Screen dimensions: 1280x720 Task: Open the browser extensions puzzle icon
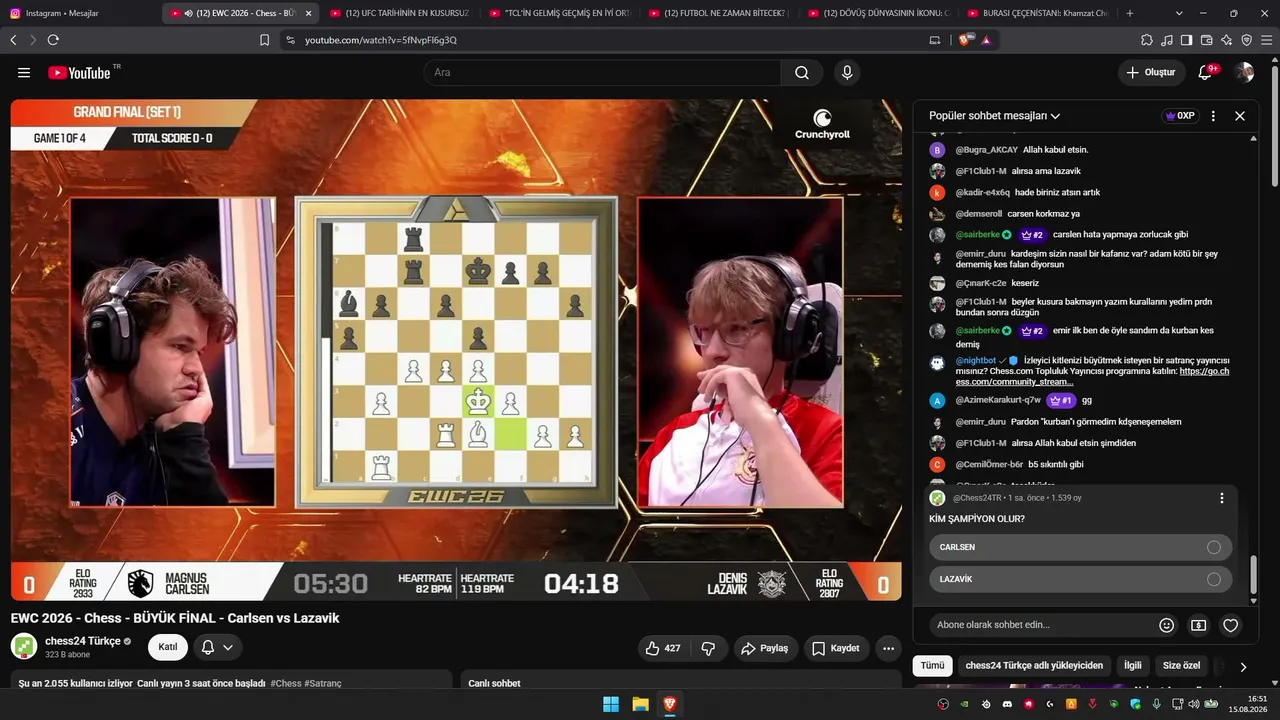[1147, 40]
